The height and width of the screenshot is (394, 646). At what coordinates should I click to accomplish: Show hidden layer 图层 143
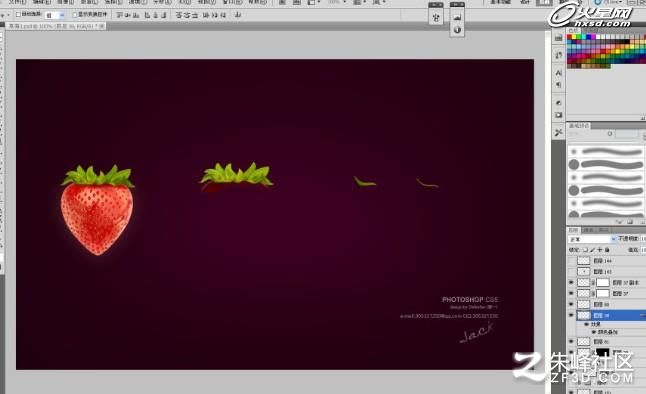(571, 272)
